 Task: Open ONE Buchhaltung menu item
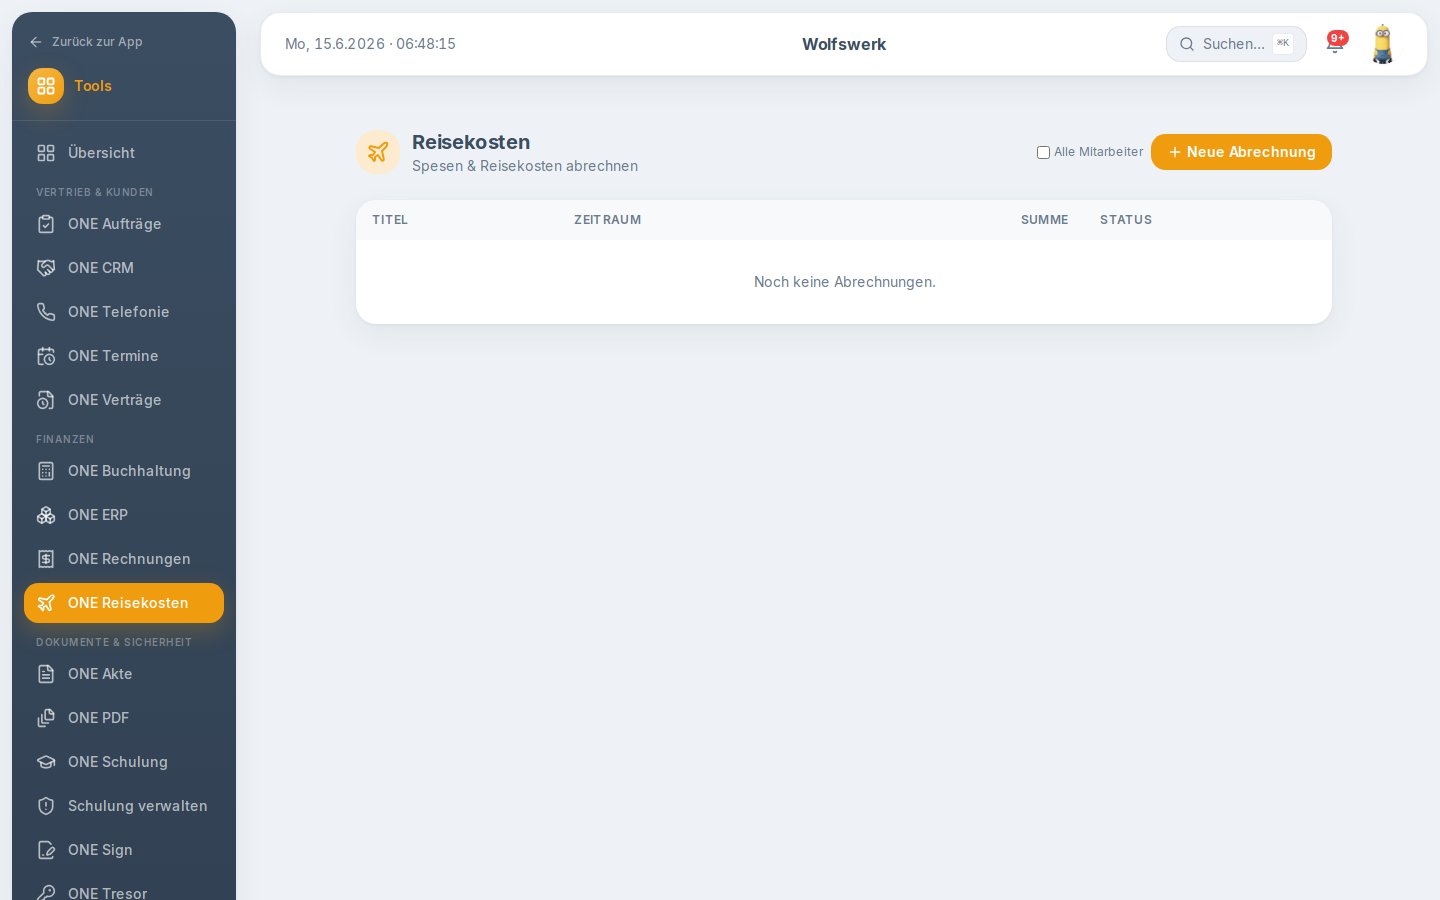pos(124,471)
